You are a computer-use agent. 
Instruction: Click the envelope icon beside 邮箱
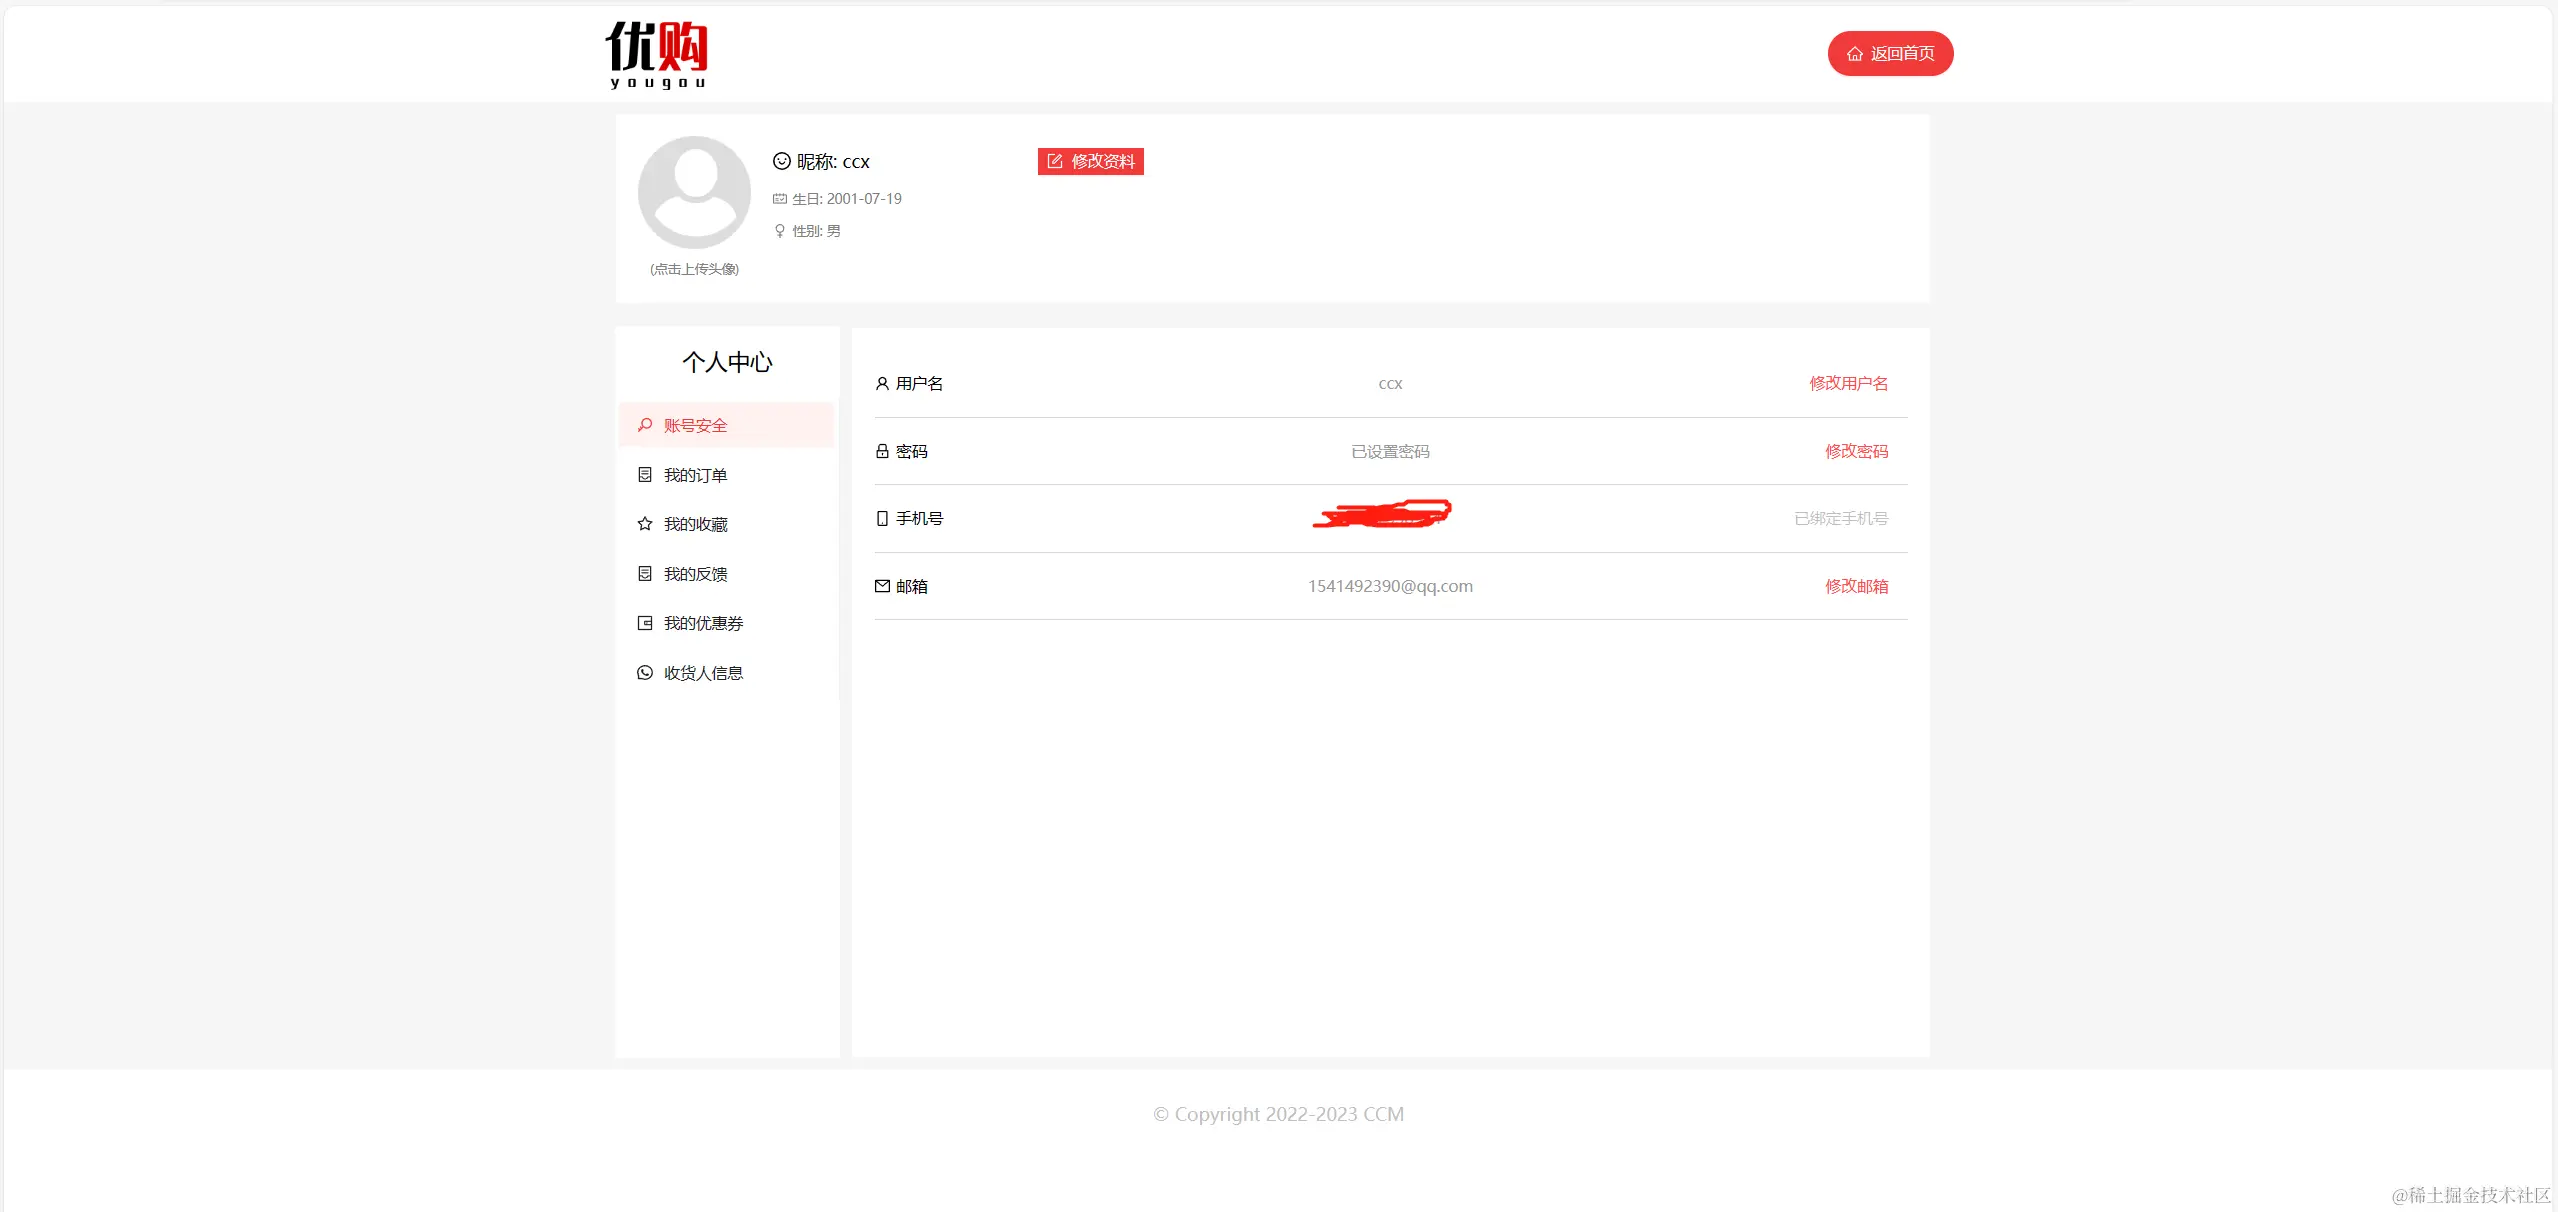[x=882, y=586]
